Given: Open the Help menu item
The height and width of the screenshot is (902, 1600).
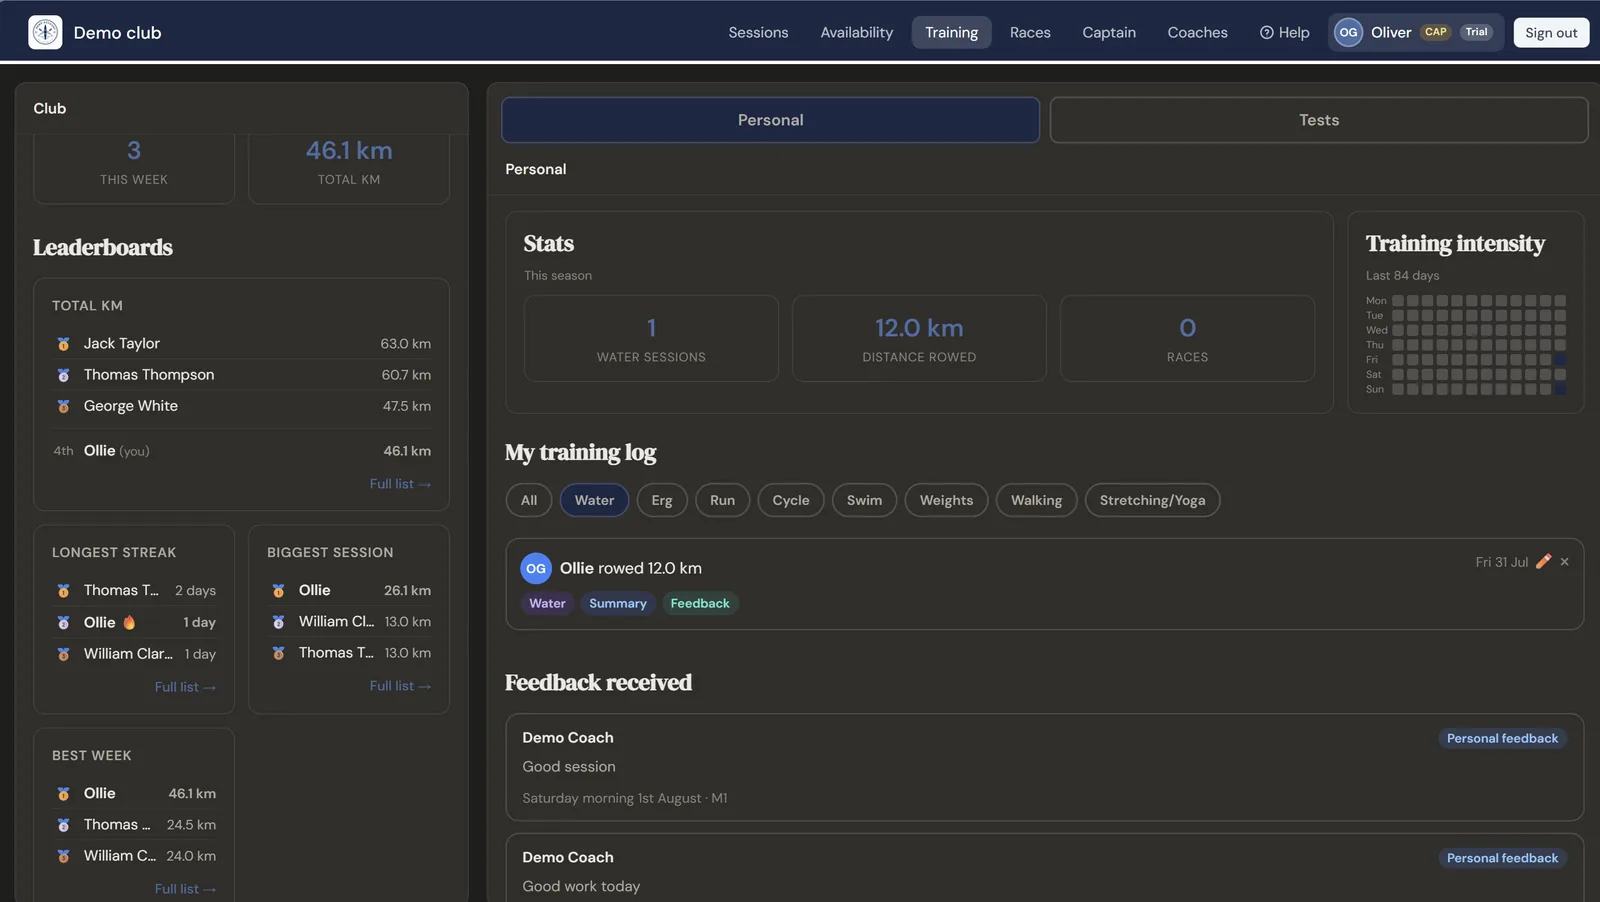Looking at the screenshot, I should tap(1284, 32).
